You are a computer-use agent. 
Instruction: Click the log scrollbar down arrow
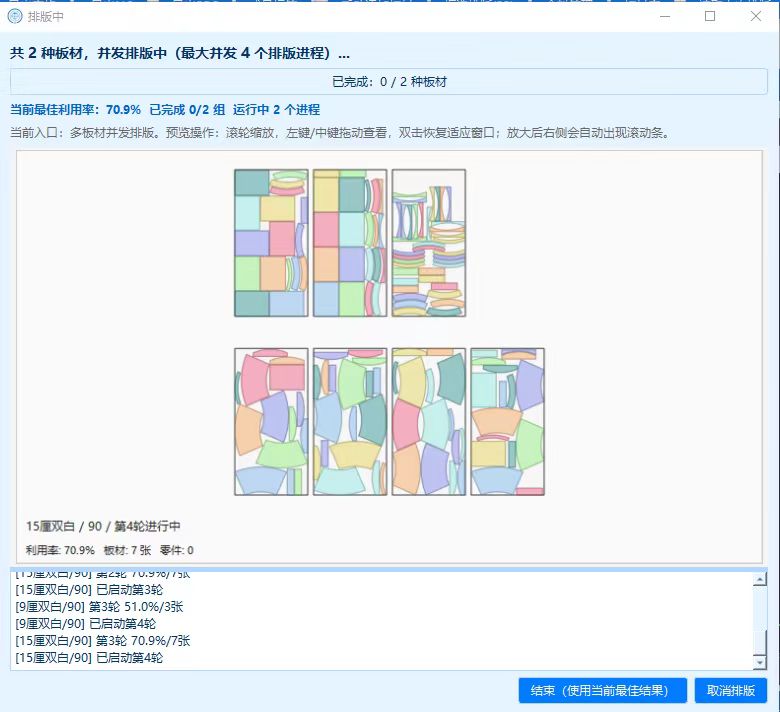760,662
